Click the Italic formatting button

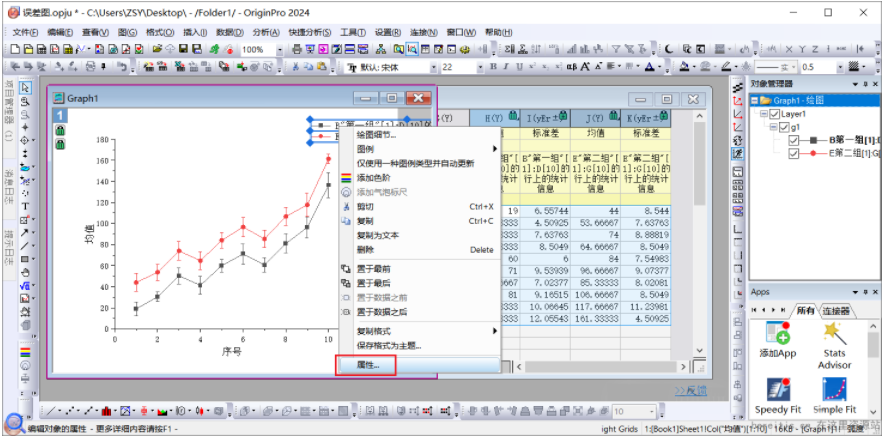click(x=506, y=67)
